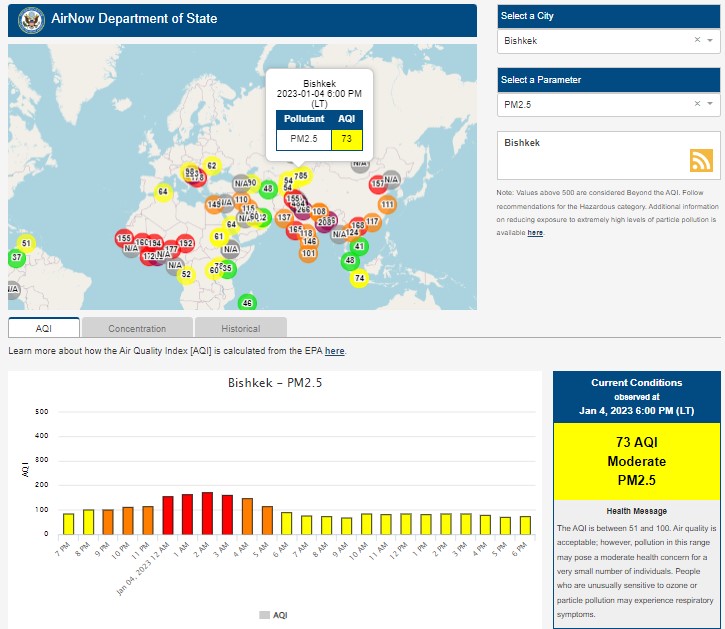
Task: Open the particle pollution exposure 'here' link
Action: [535, 232]
